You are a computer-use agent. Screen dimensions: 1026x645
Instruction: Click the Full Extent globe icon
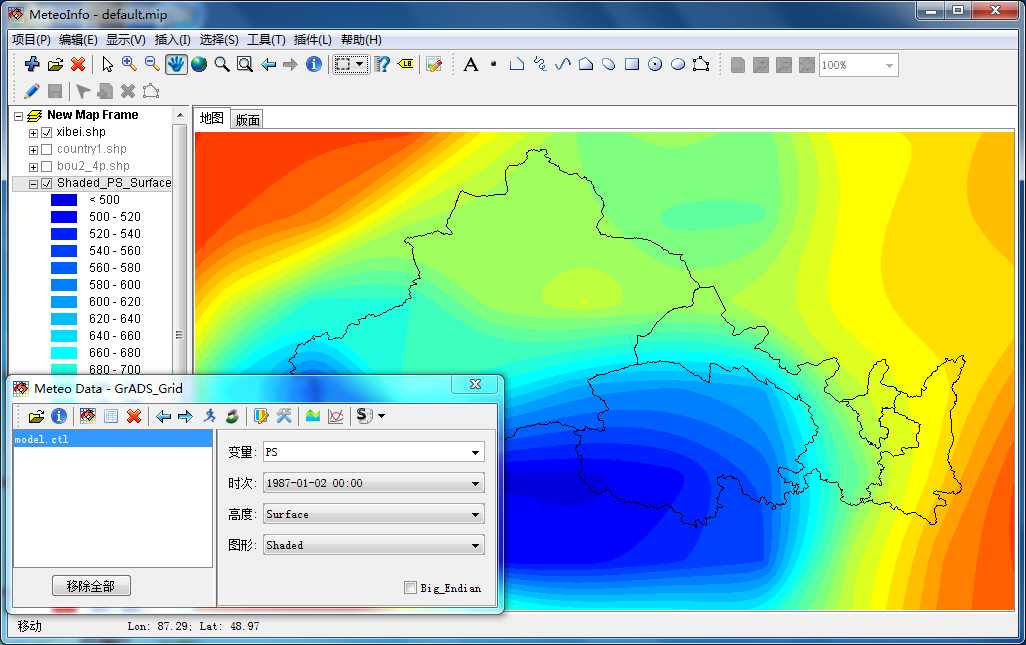coord(199,64)
